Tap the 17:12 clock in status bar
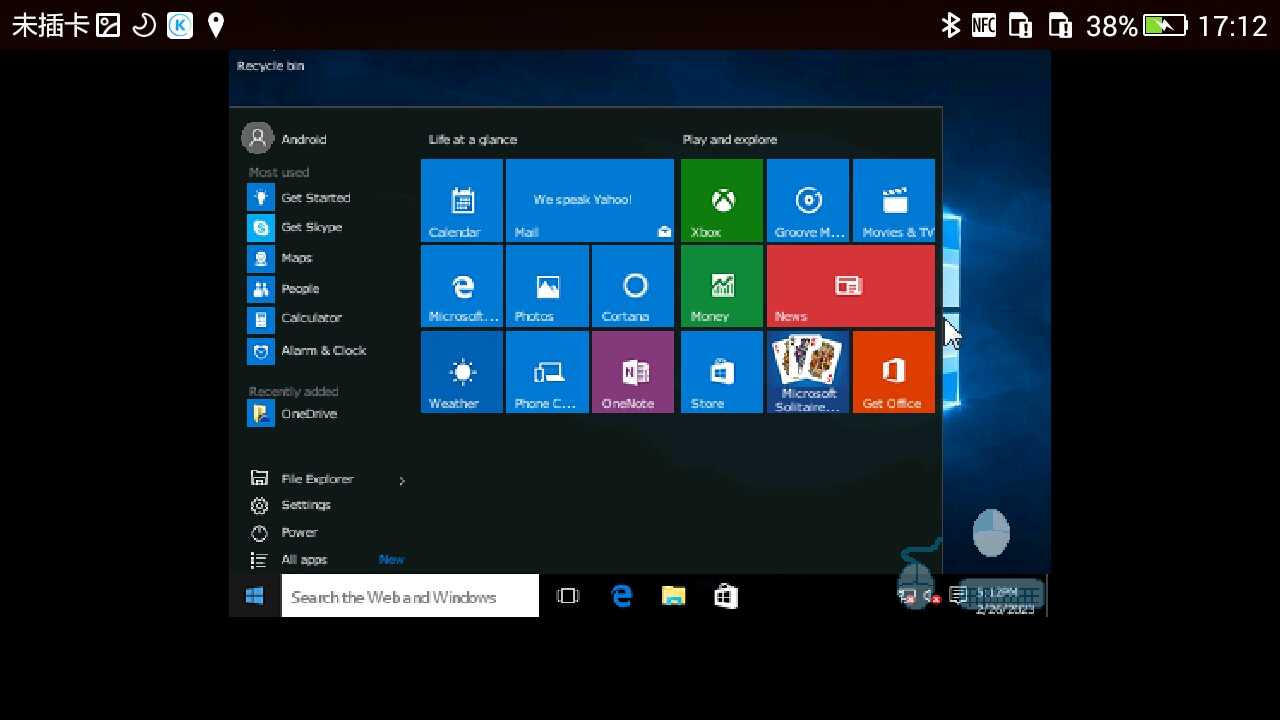 point(1232,25)
